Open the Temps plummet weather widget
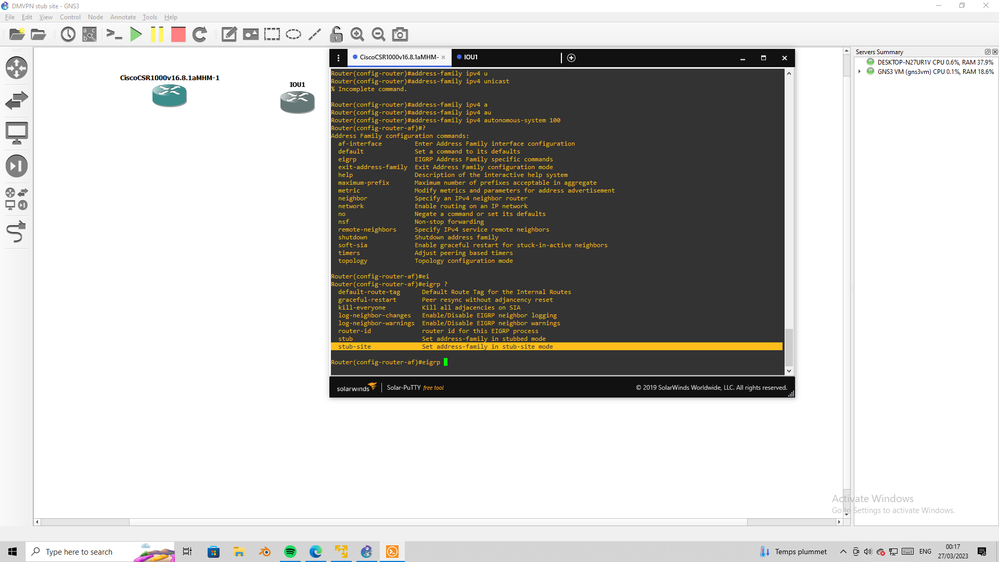 point(793,551)
